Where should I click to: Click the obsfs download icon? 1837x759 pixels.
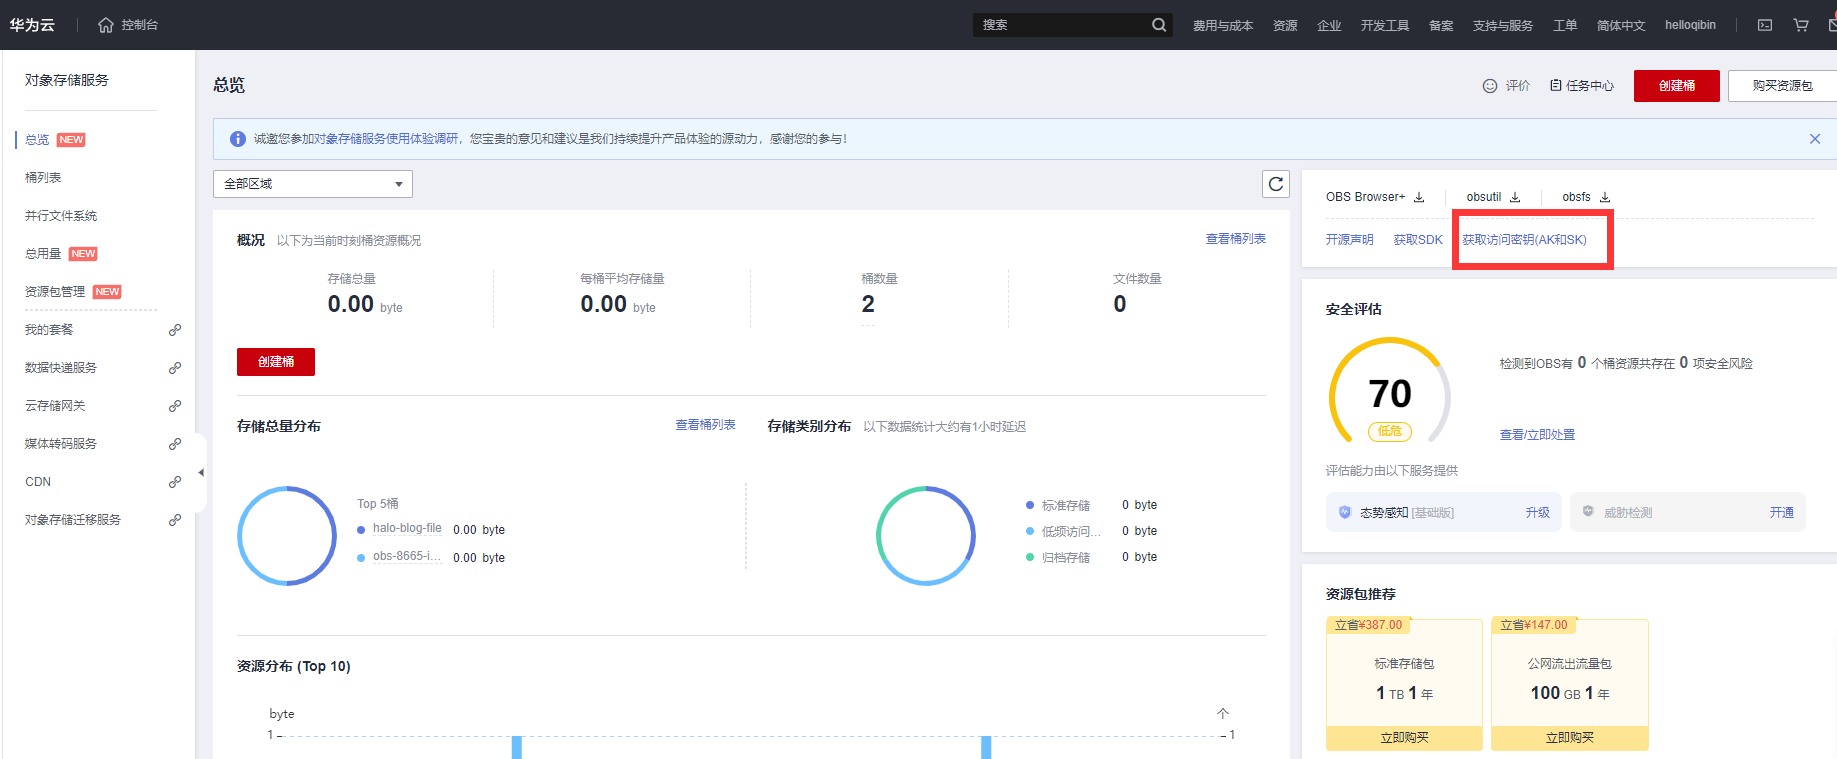(x=1605, y=197)
